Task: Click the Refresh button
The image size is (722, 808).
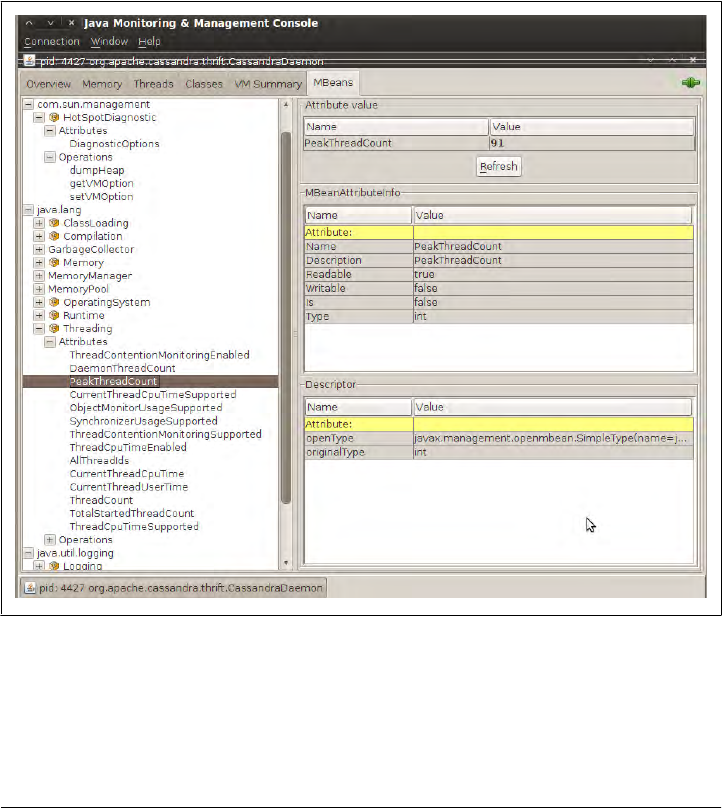Action: (499, 166)
